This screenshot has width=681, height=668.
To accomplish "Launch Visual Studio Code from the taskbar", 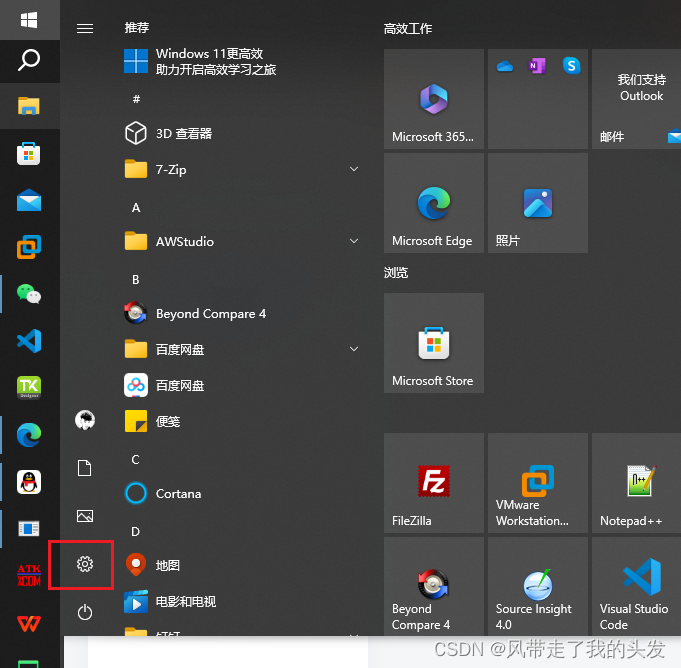I will coord(29,341).
